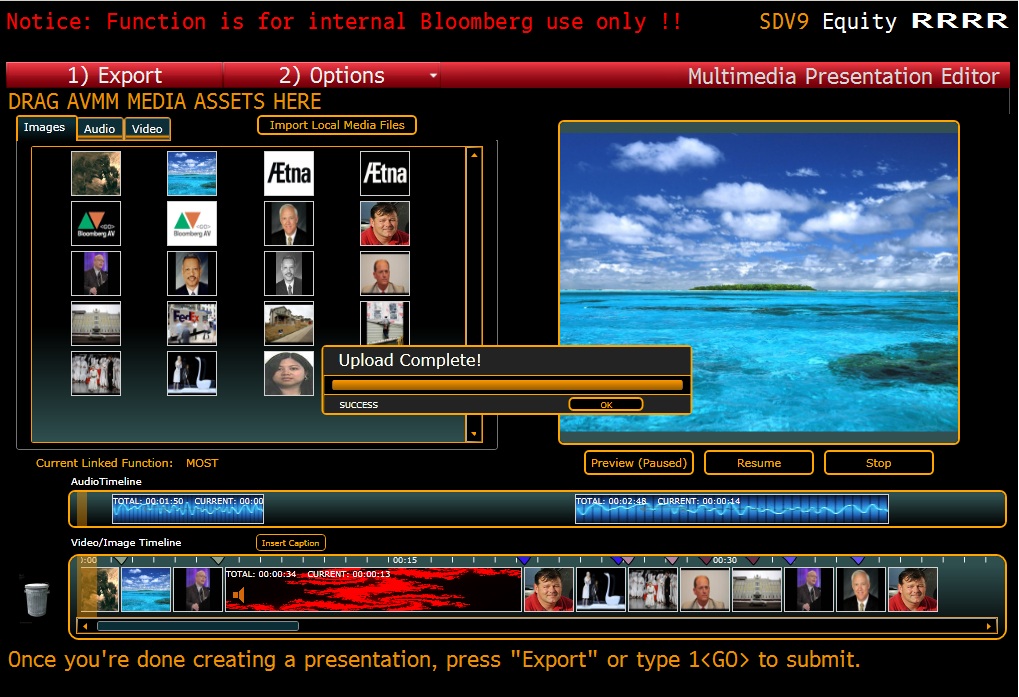Image resolution: width=1019 pixels, height=697 pixels.
Task: Click the trash can icon
Action: [36, 598]
